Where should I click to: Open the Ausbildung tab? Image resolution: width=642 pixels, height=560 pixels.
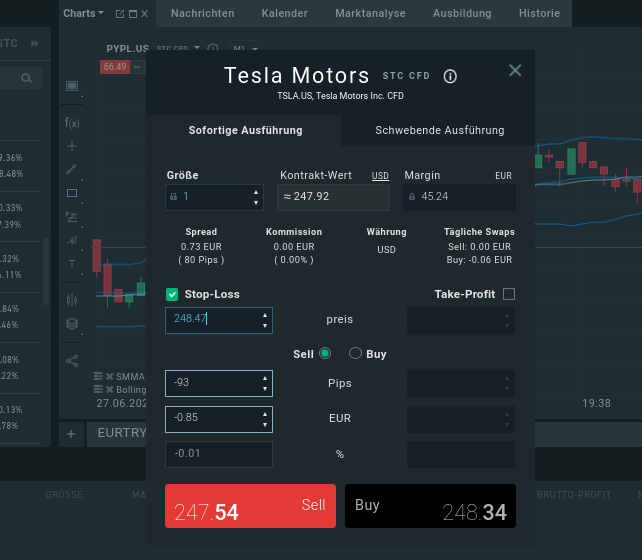tap(462, 14)
